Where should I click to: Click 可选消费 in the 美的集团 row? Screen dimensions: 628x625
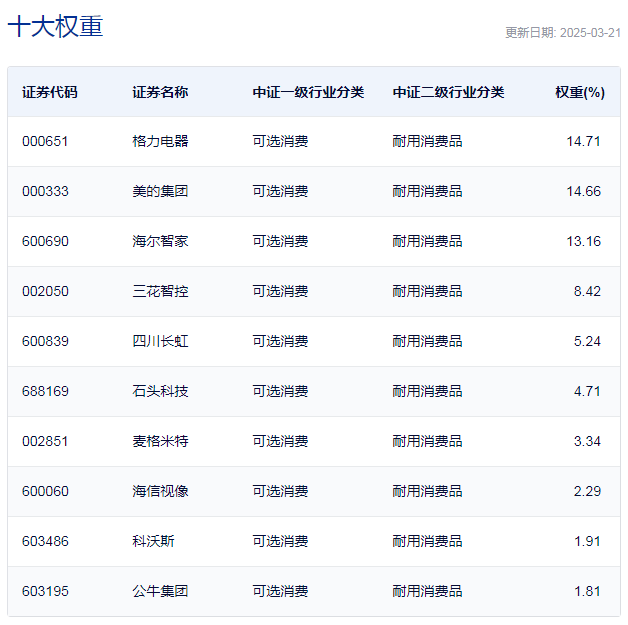[280, 191]
